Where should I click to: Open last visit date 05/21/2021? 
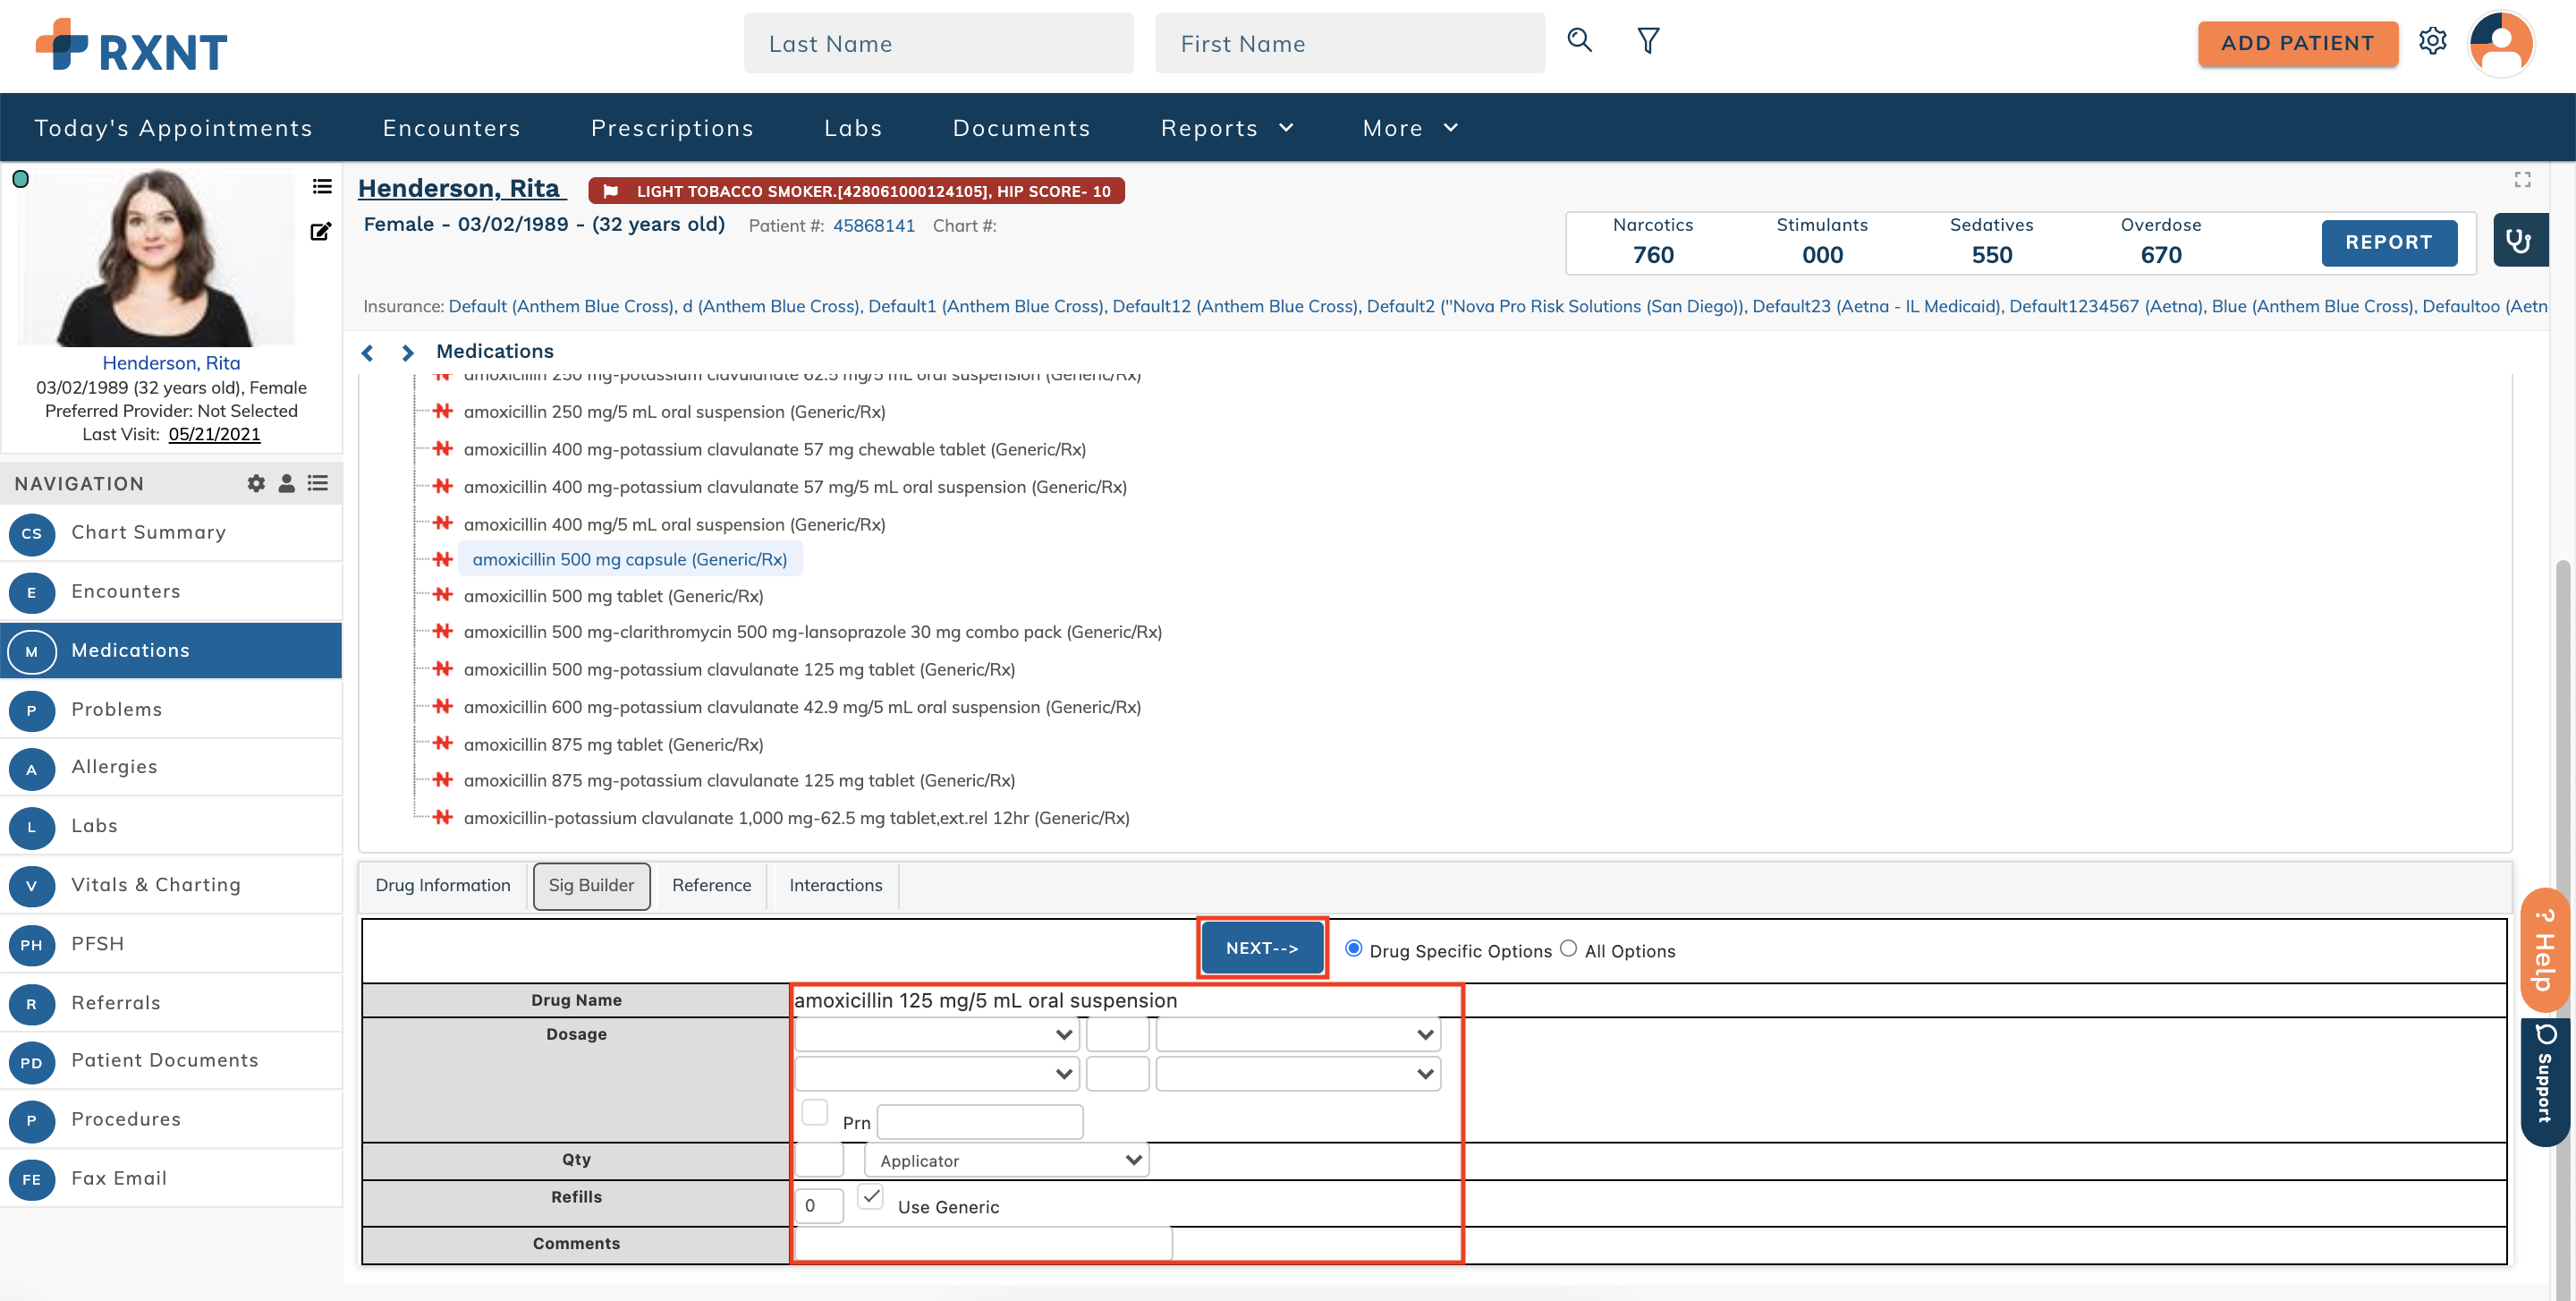click(x=214, y=434)
